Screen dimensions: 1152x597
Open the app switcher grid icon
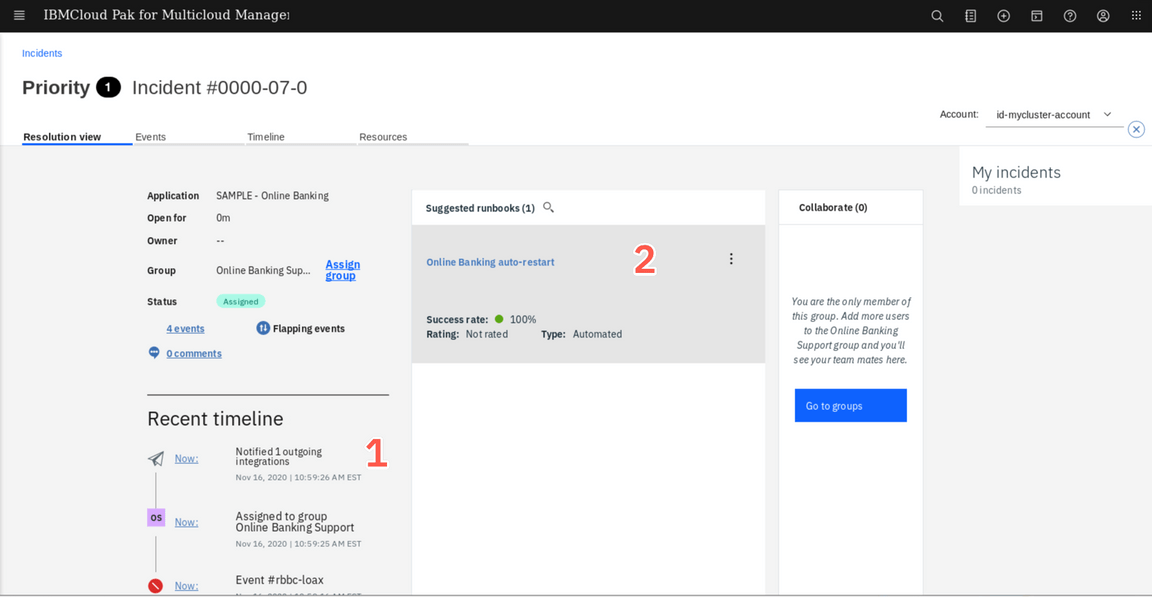[x=1136, y=15]
